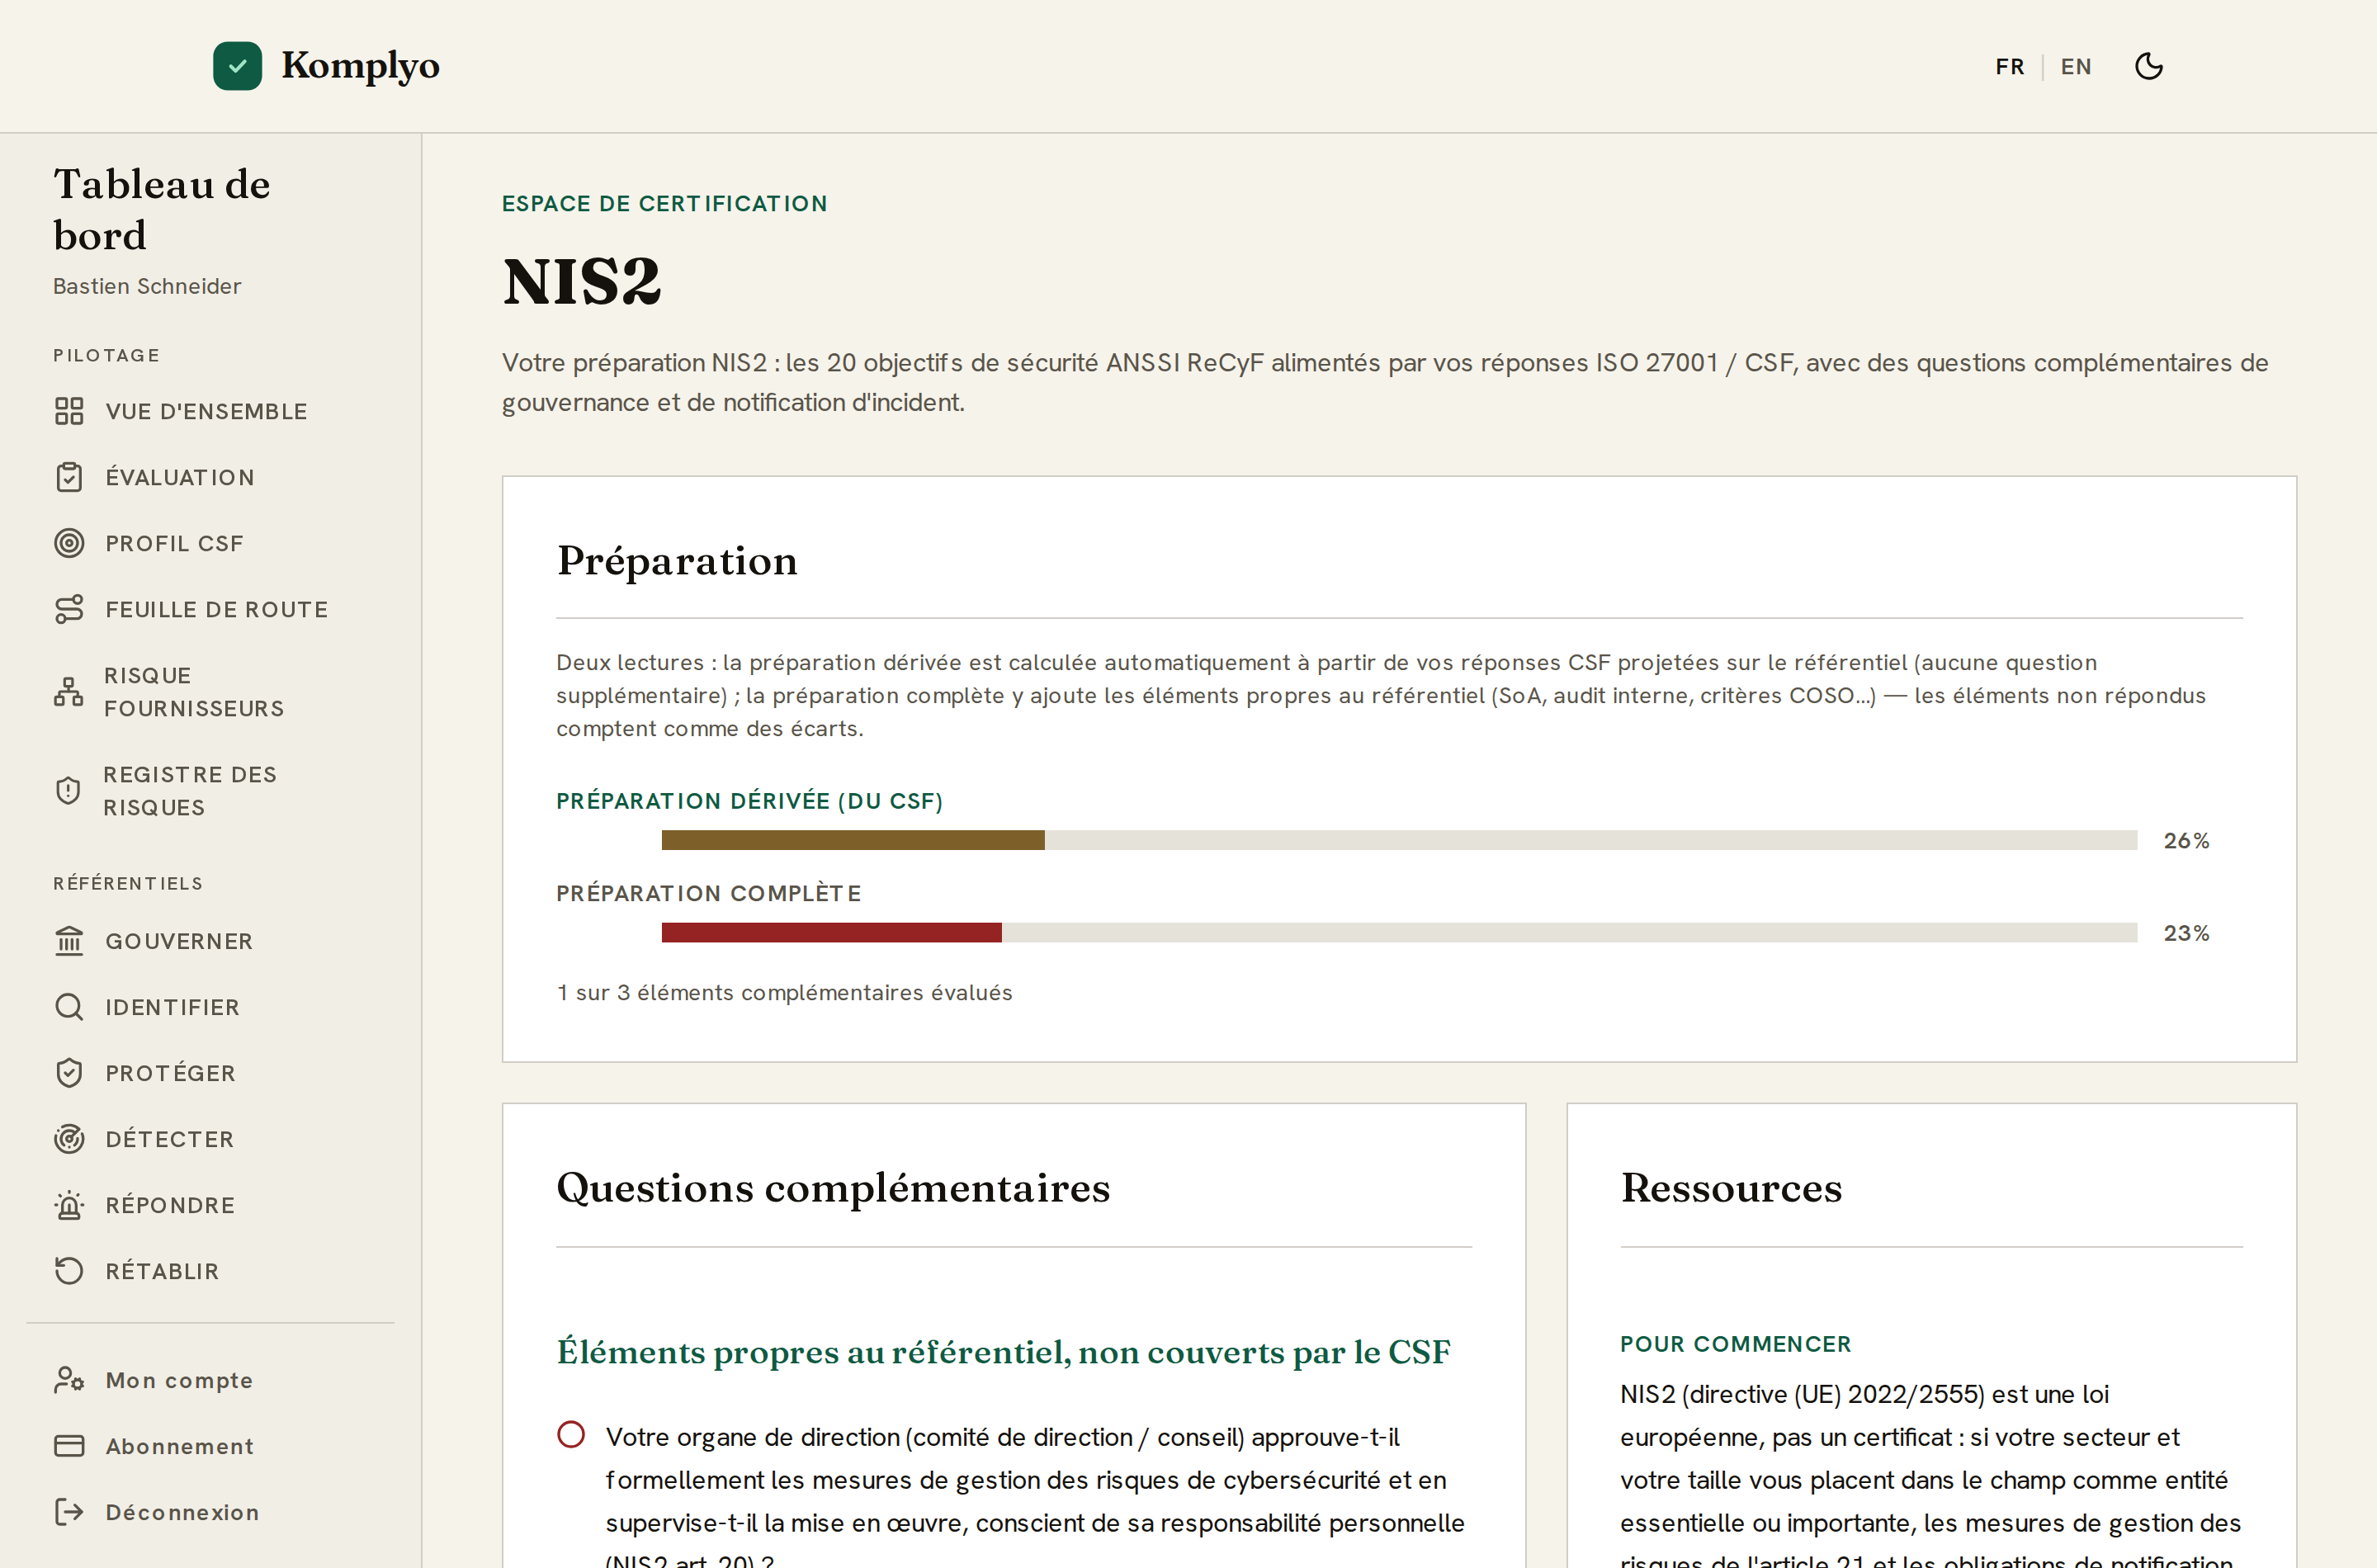
Task: Click the 'Préparation dérivée (du CSF)' label
Action: [x=749, y=800]
